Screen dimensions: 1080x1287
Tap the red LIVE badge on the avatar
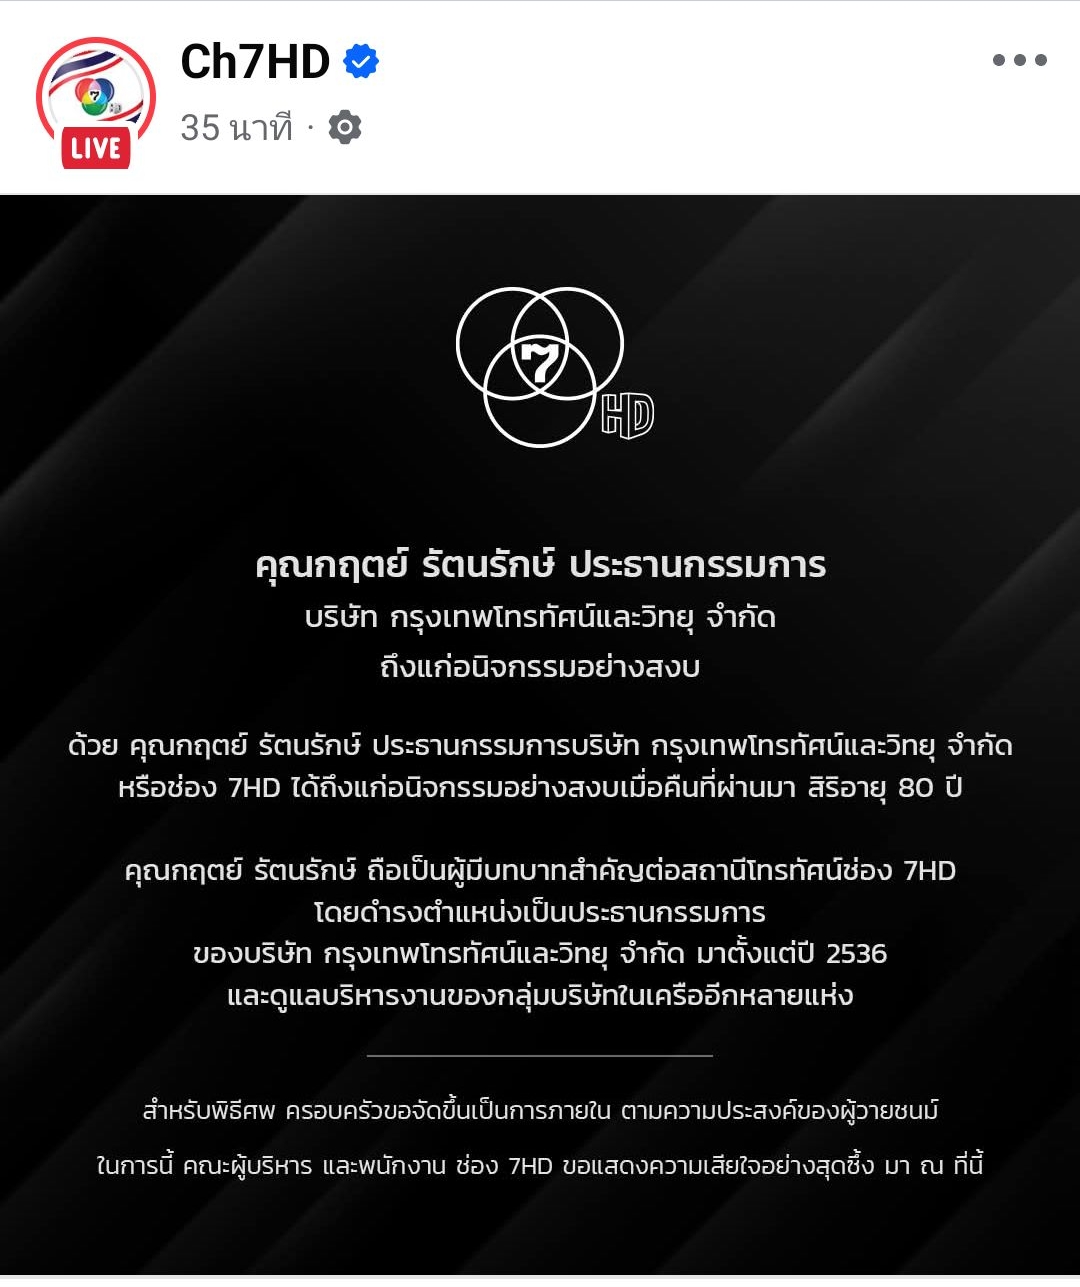coord(96,149)
